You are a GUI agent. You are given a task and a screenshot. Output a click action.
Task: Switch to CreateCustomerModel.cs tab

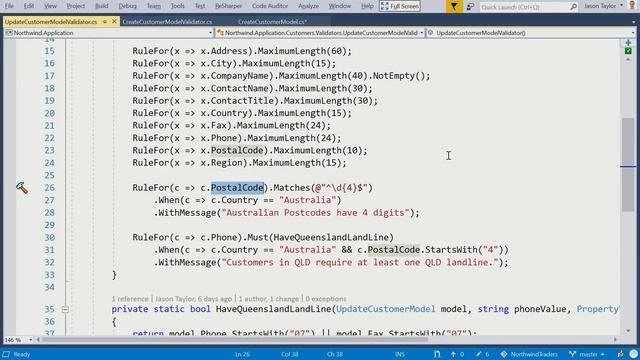(x=272, y=22)
